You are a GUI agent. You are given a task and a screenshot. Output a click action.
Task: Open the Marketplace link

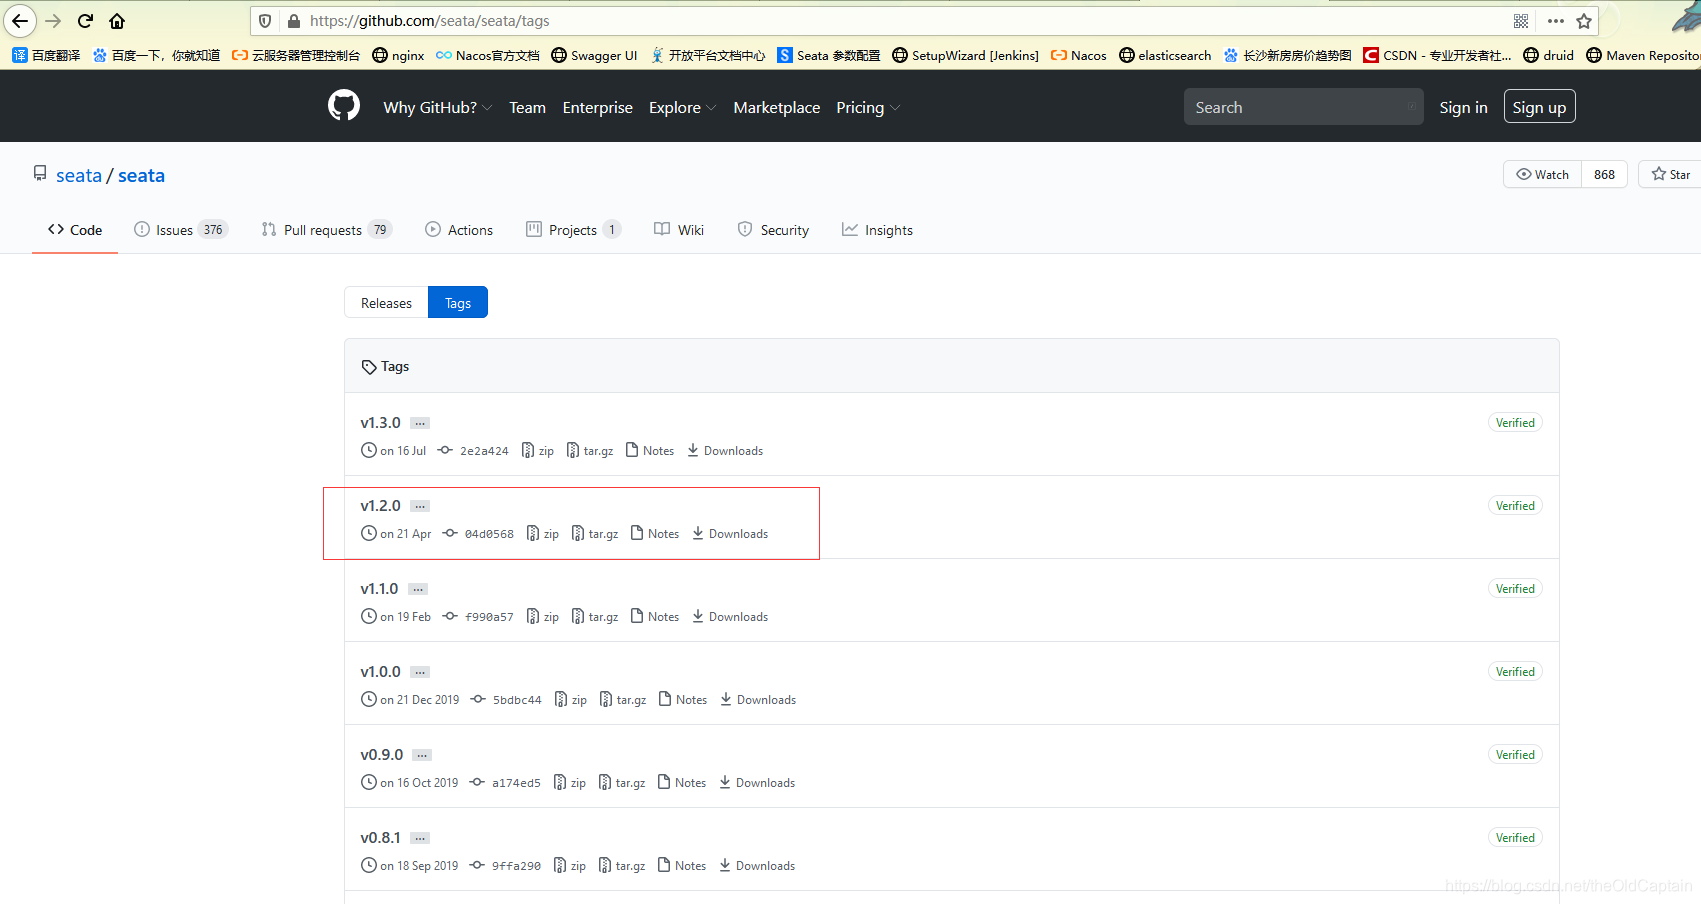tap(776, 107)
